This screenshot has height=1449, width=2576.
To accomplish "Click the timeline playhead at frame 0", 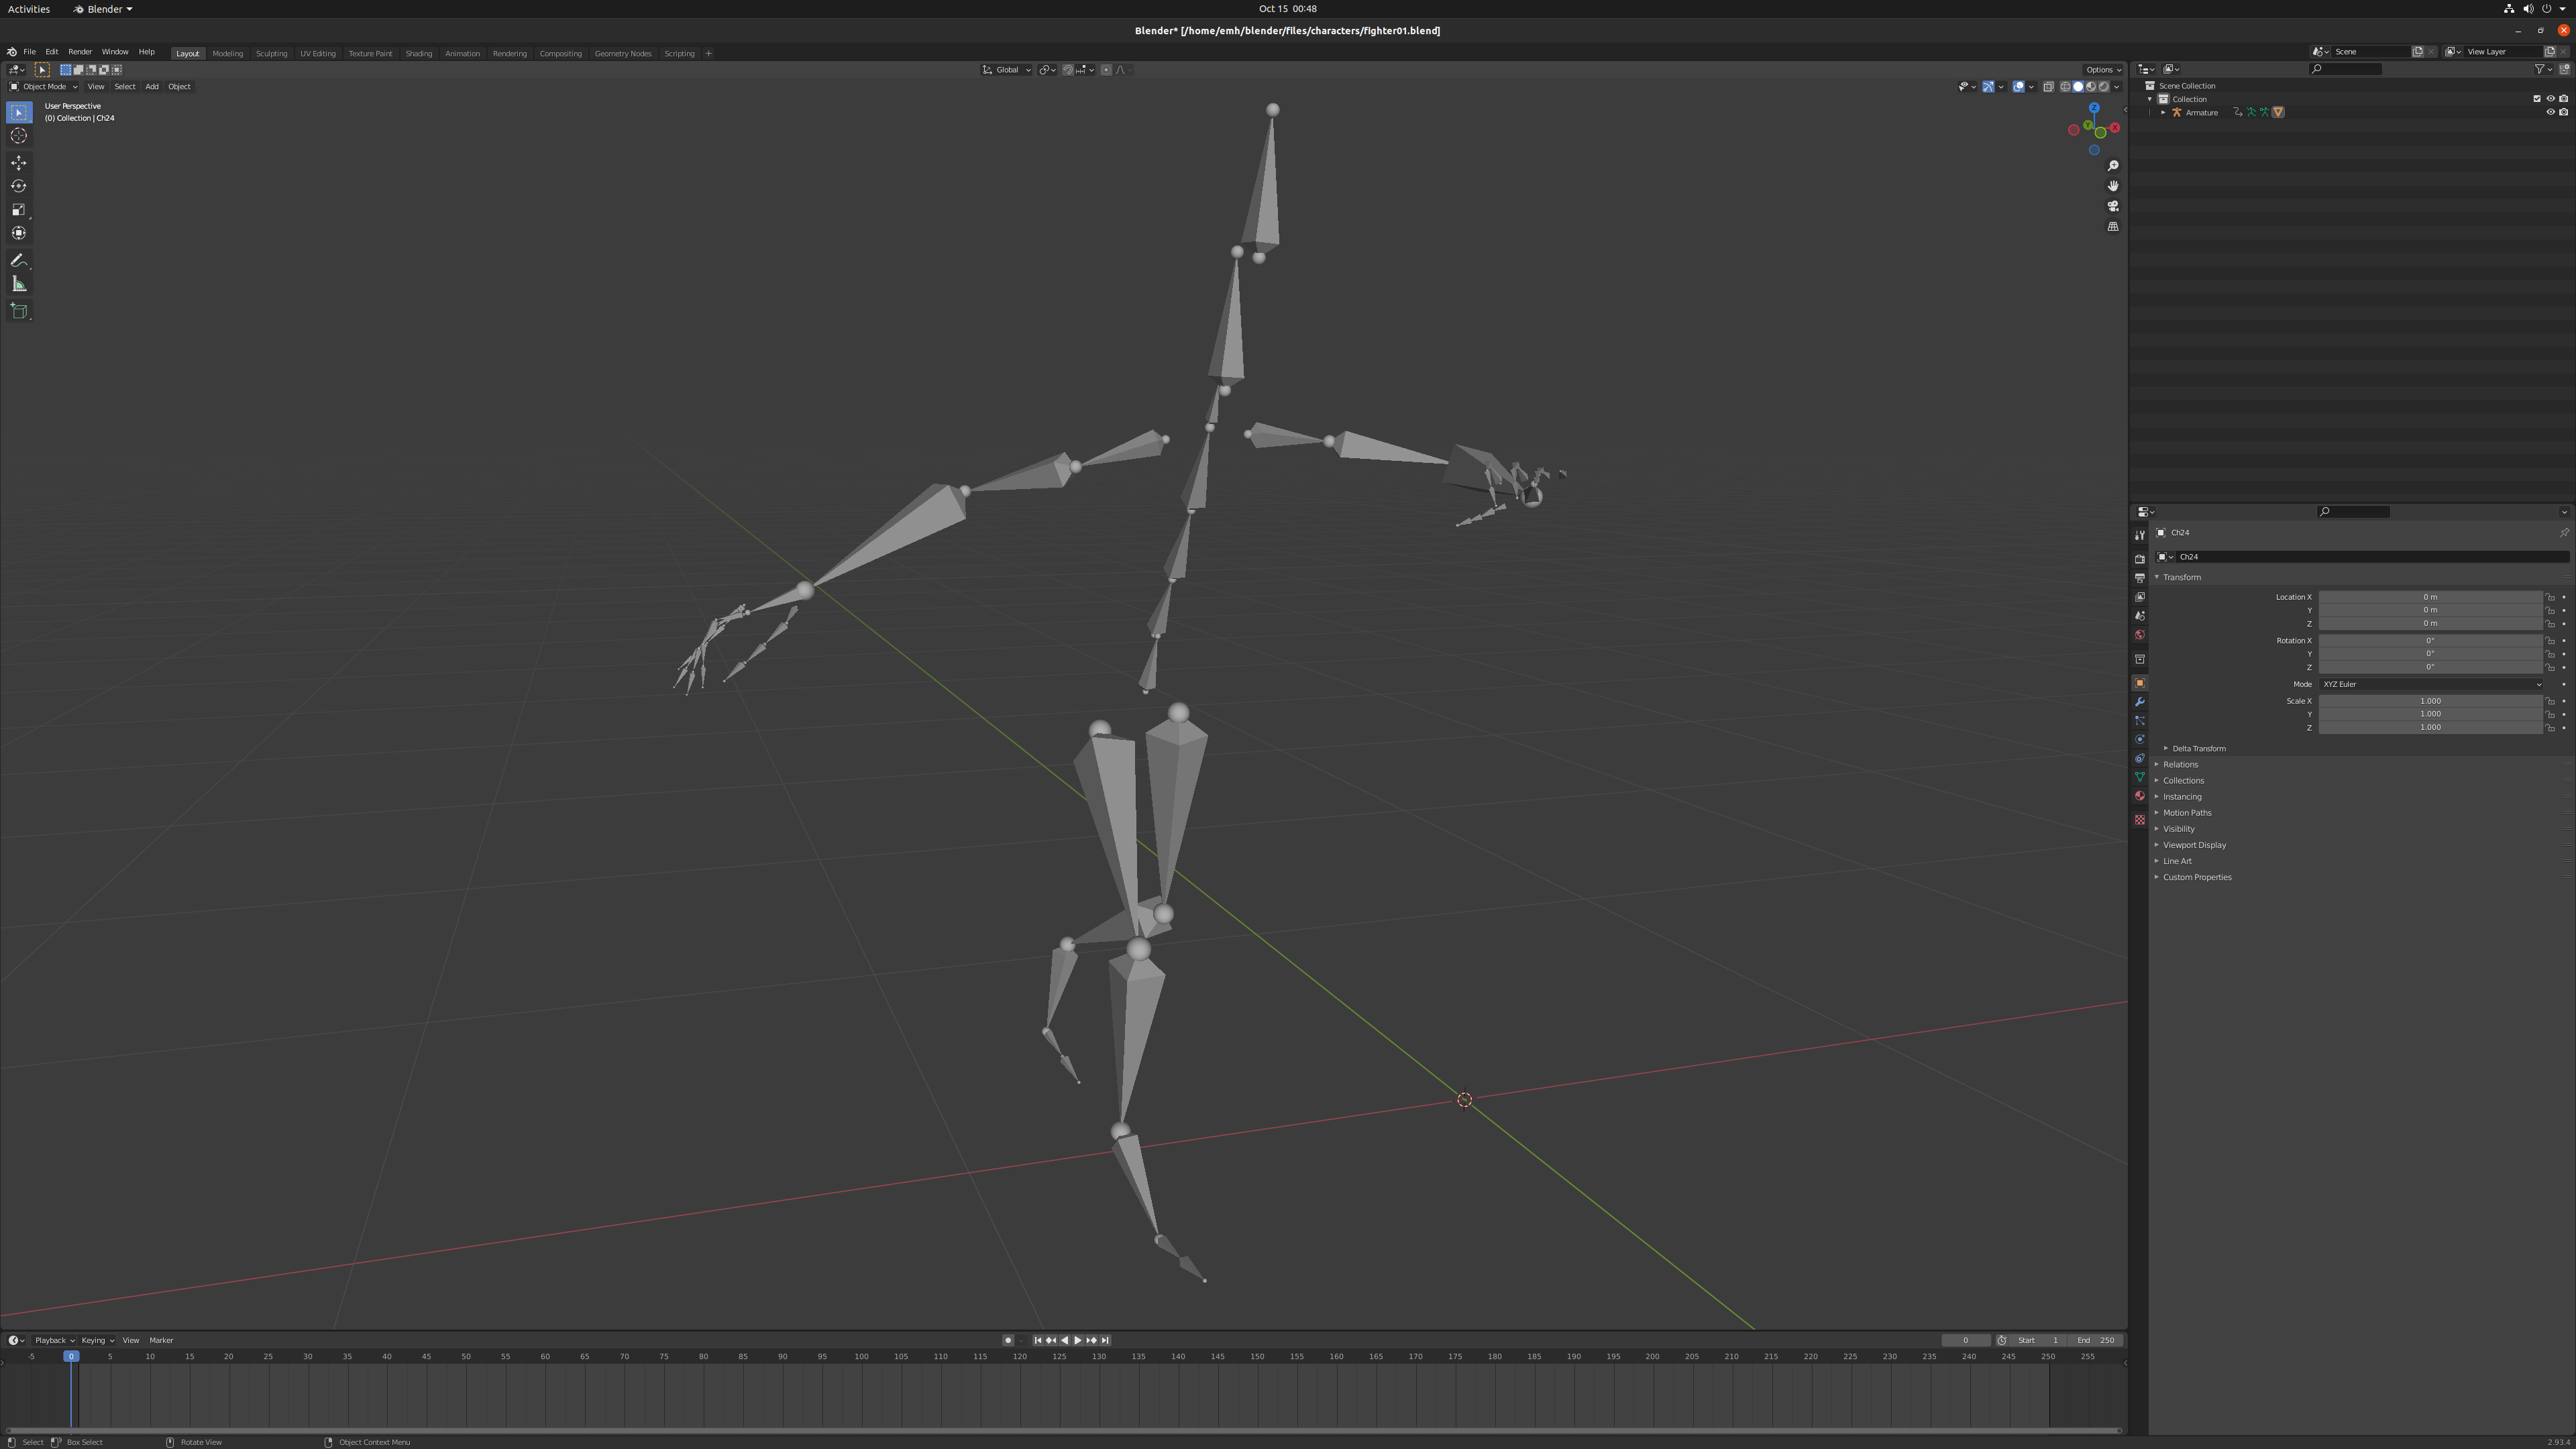I will pyautogui.click(x=71, y=1357).
